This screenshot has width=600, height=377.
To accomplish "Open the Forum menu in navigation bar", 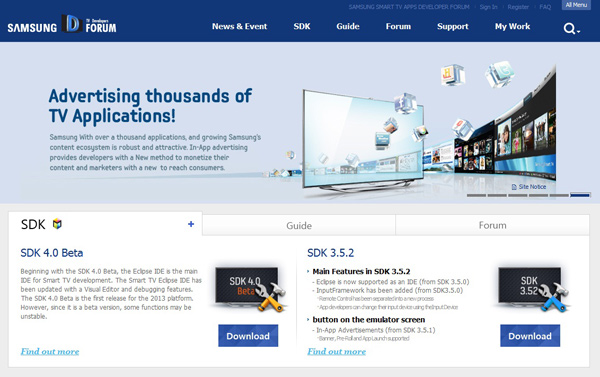I will 398,26.
